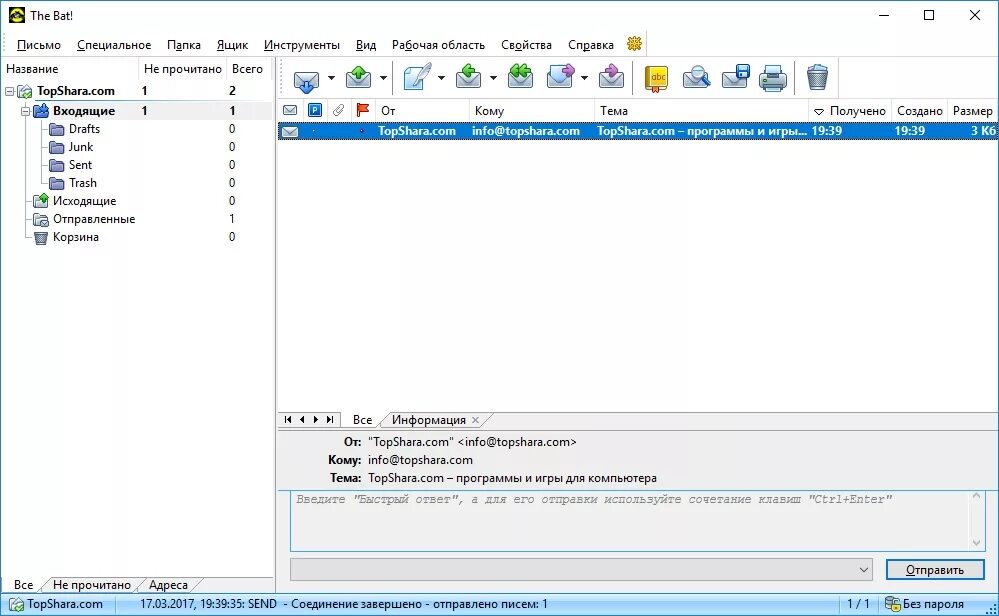The height and width of the screenshot is (616, 999).
Task: Open the Send queued mail dropdown arrow
Action: click(x=384, y=78)
